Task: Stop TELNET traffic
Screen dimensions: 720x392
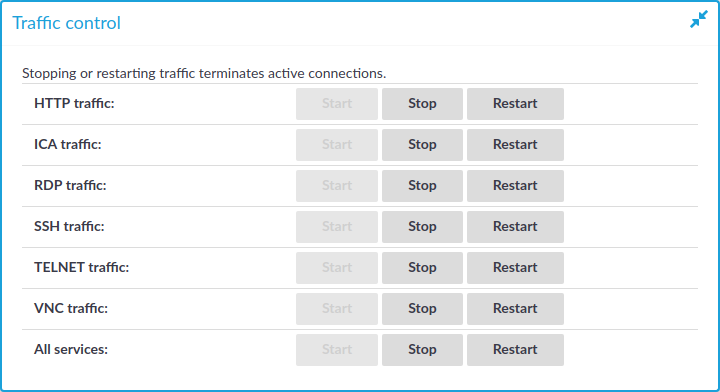Action: click(422, 268)
